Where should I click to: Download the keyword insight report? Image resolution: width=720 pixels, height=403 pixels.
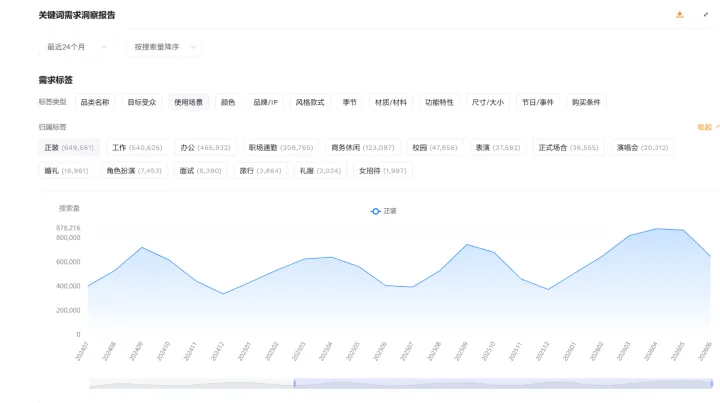[680, 15]
